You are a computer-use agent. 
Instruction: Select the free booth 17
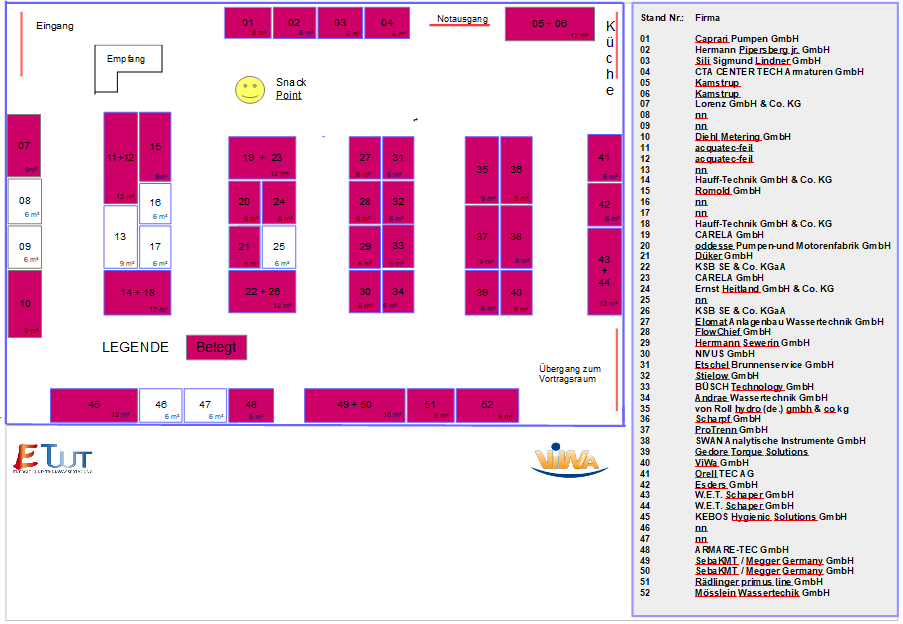(x=155, y=247)
